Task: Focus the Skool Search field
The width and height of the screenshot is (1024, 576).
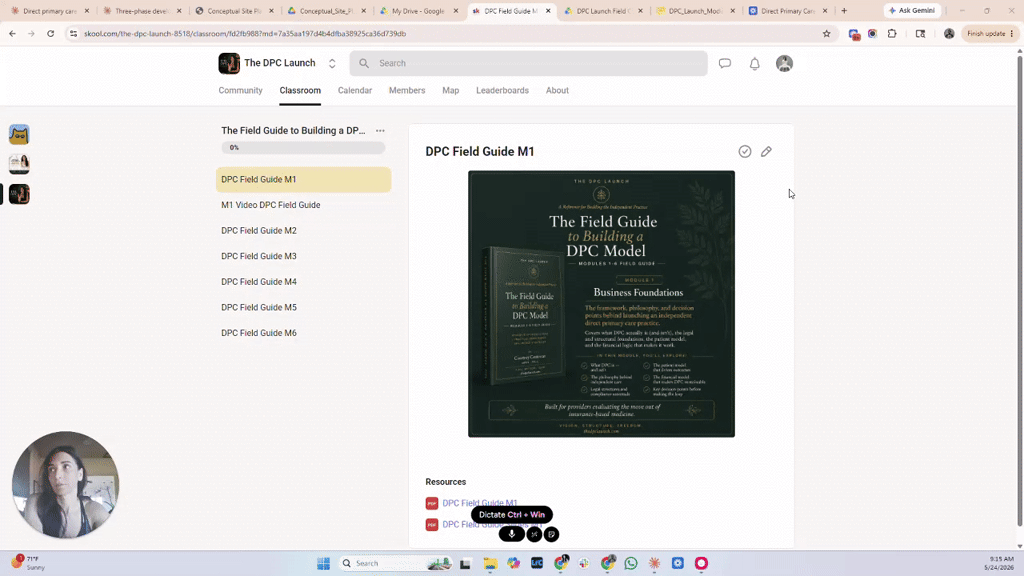Action: 528,63
